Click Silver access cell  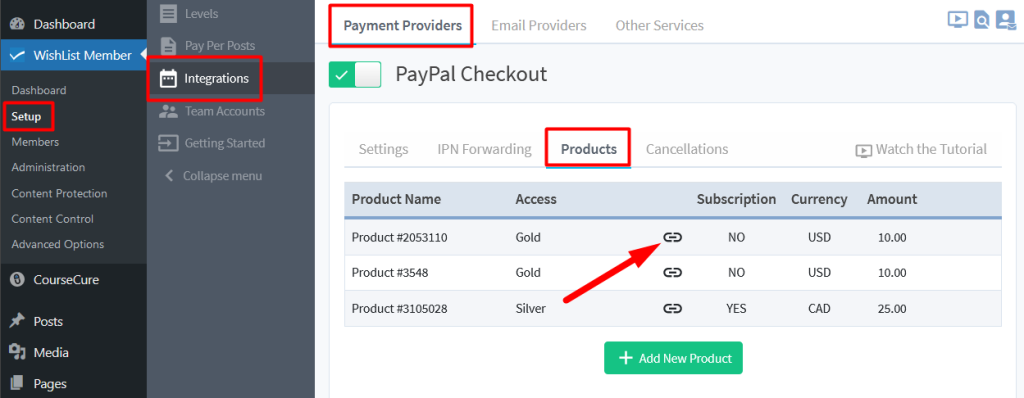coord(530,308)
